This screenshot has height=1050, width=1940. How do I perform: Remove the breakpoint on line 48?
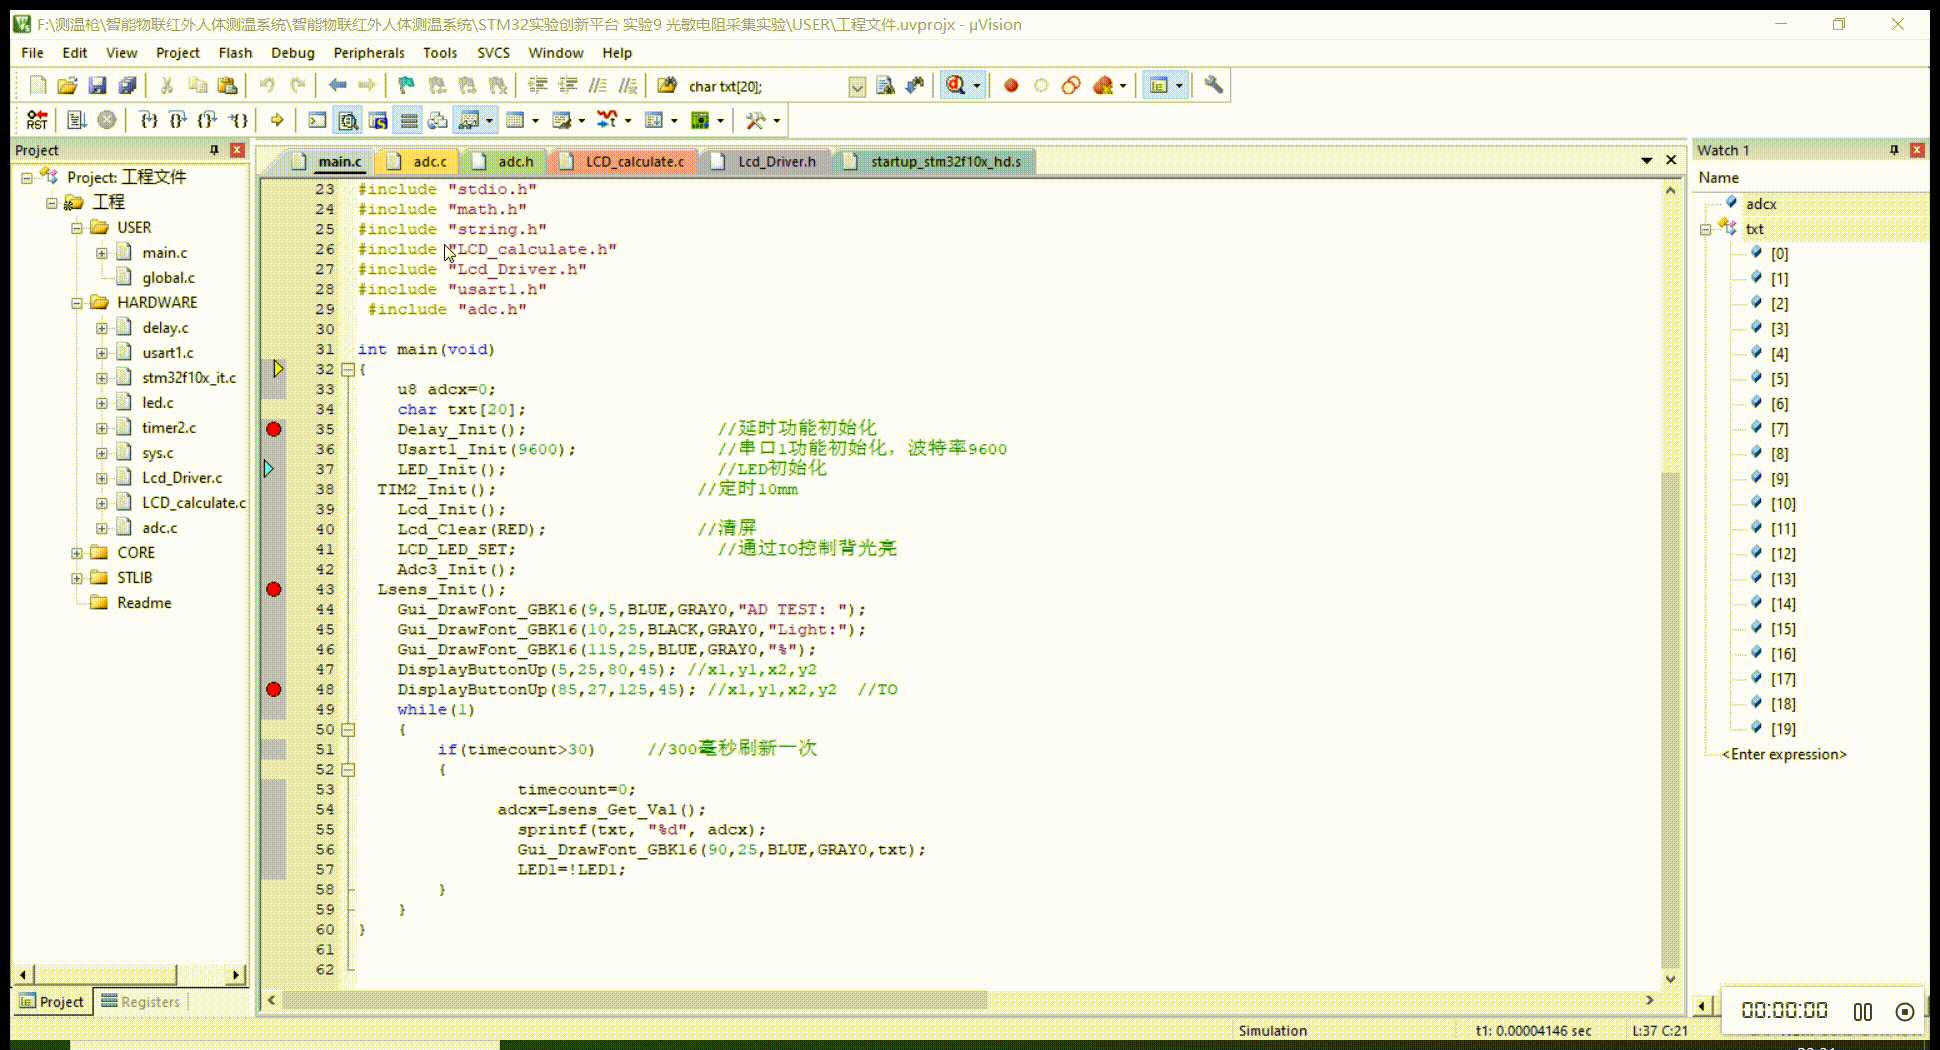(274, 689)
